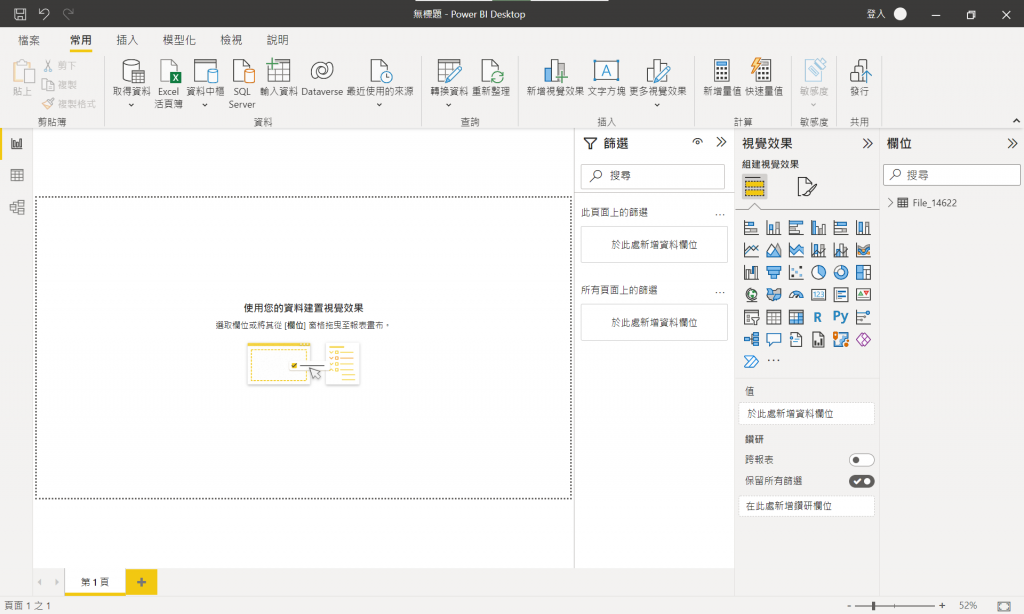Click the 新增量值 button

pos(722,77)
